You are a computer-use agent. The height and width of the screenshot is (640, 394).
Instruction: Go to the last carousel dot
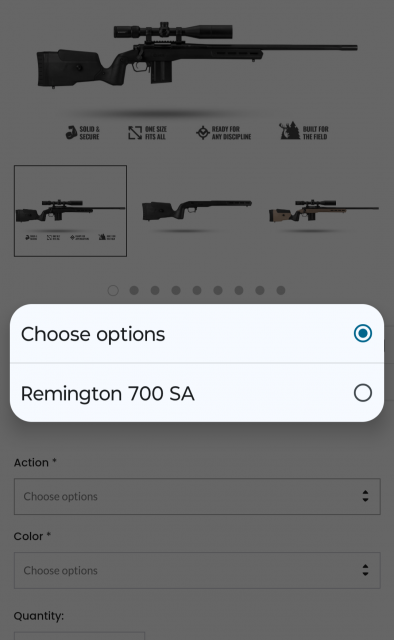(280, 290)
